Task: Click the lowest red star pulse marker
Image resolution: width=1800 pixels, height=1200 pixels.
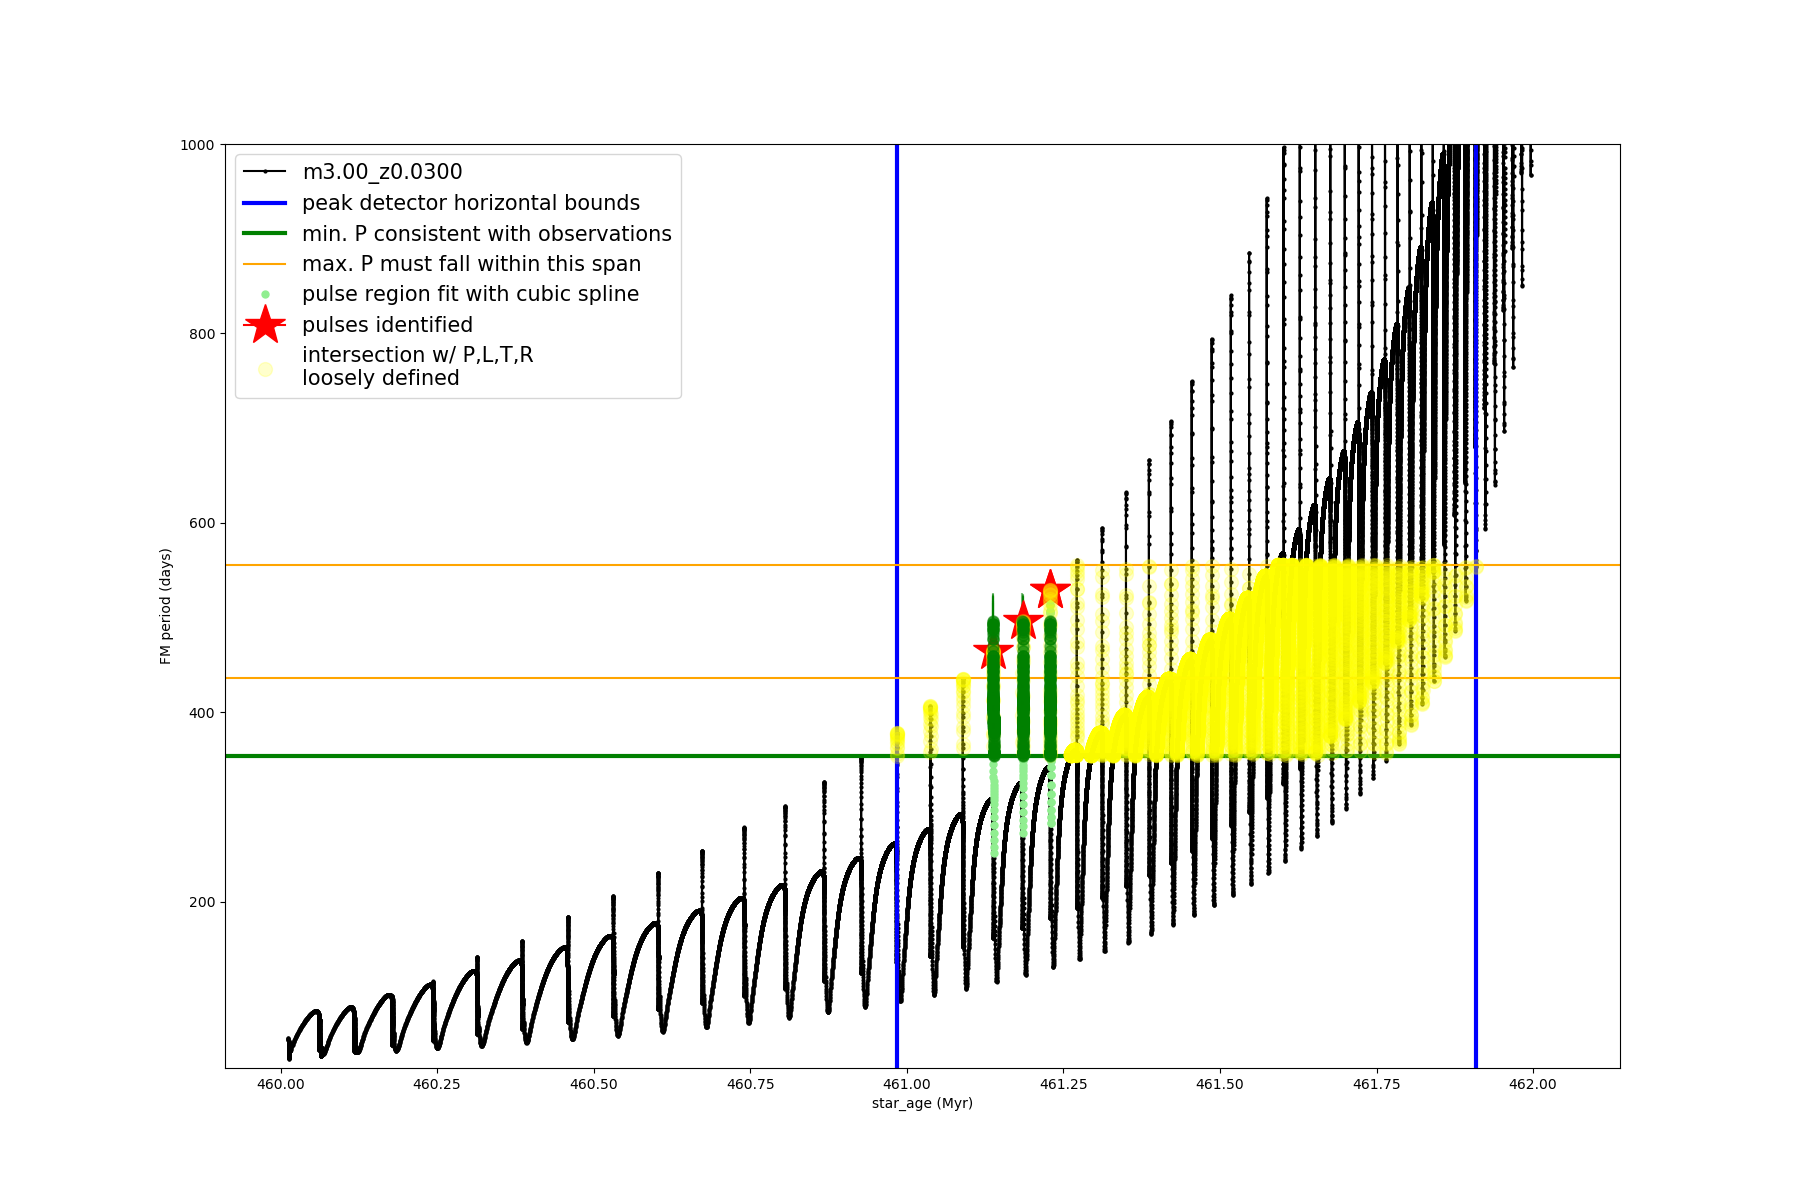Action: point(993,651)
